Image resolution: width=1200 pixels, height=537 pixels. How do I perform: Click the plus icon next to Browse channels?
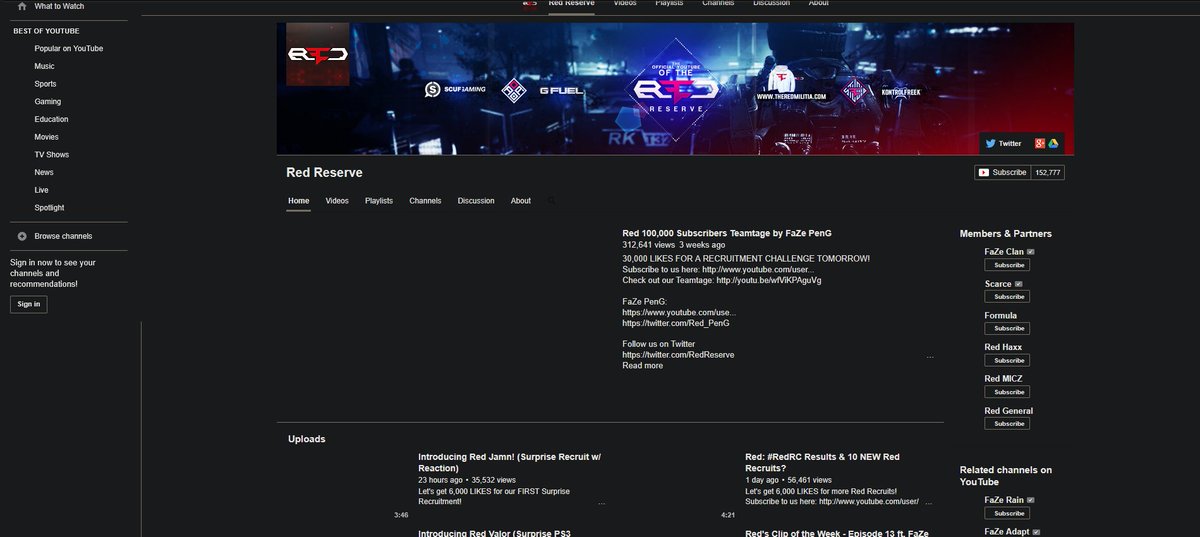tap(22, 236)
